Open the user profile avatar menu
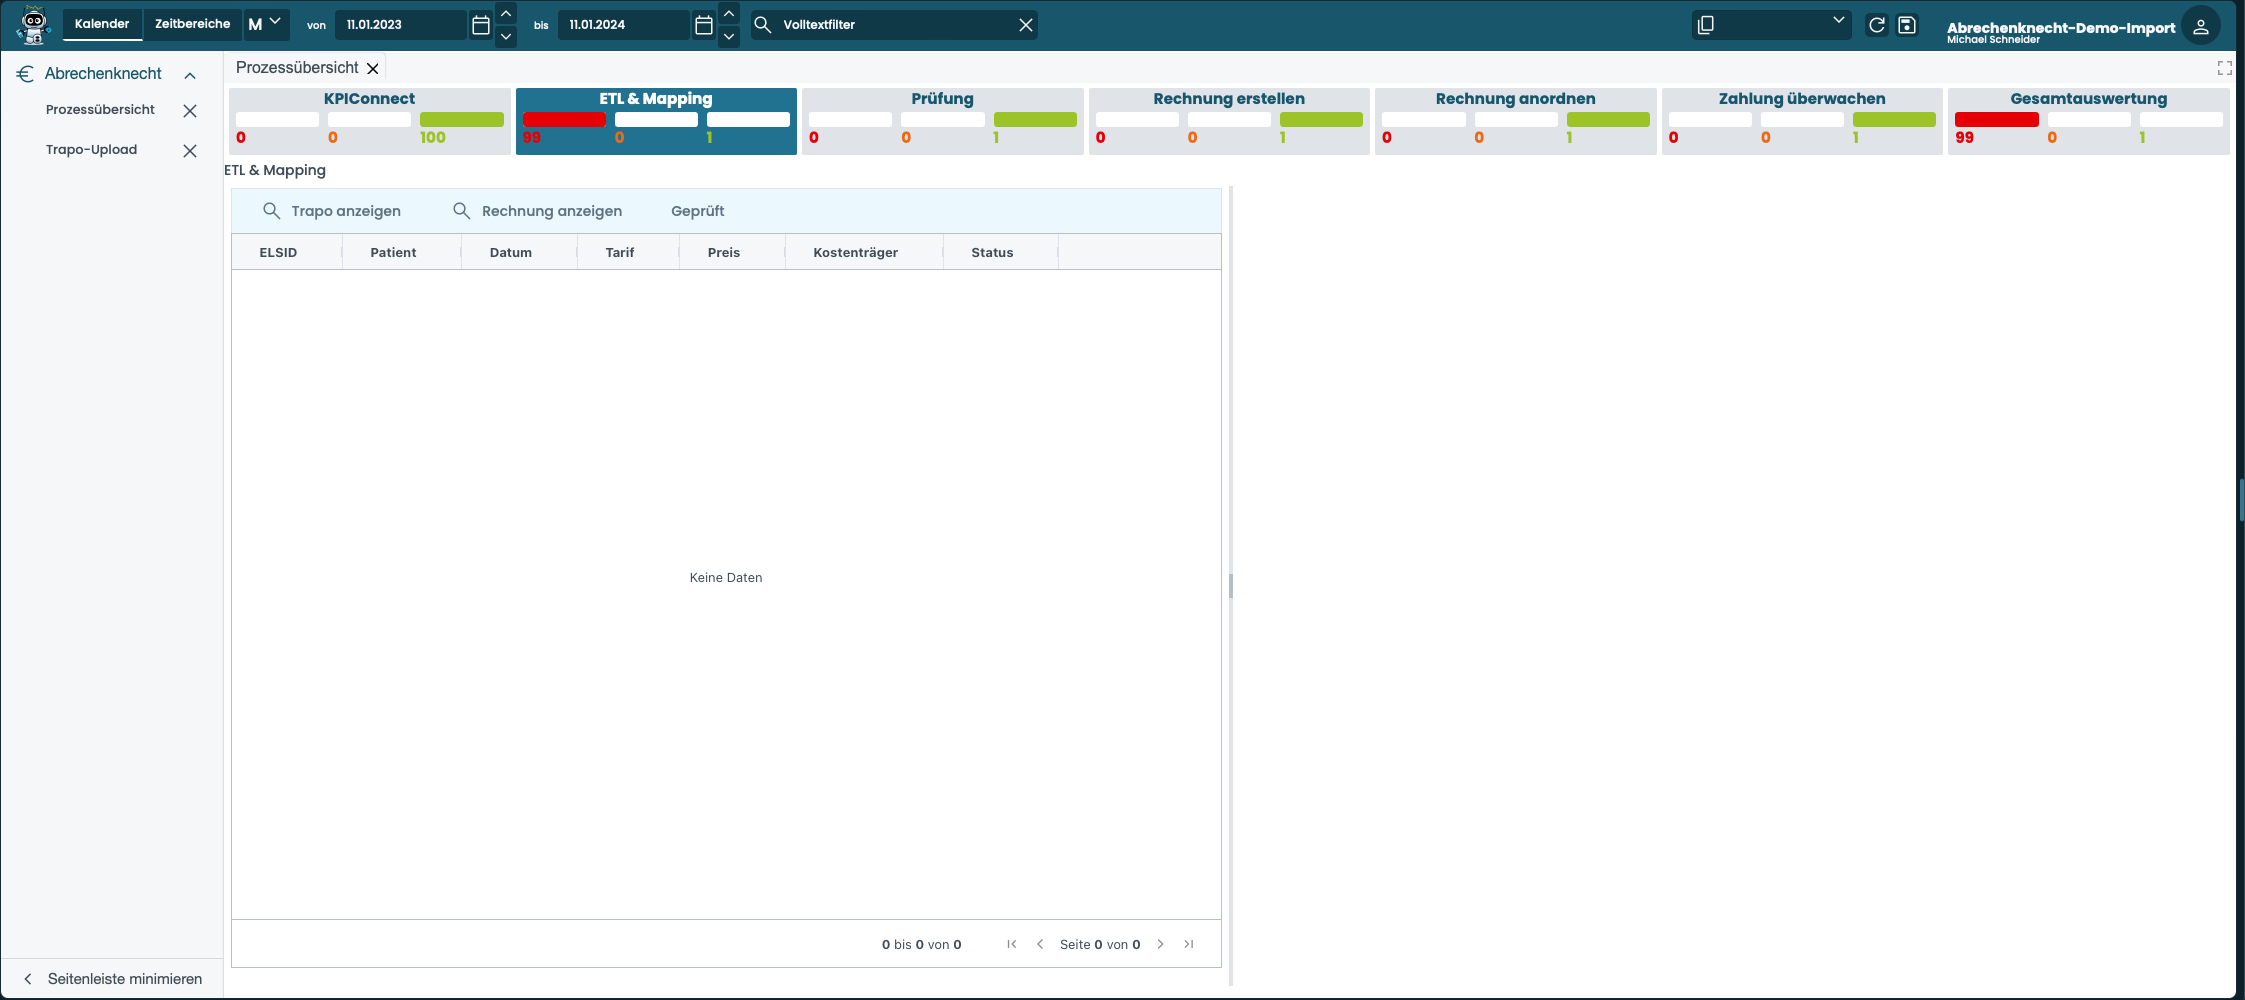Screen dimensions: 2245x1000 coord(2200,27)
